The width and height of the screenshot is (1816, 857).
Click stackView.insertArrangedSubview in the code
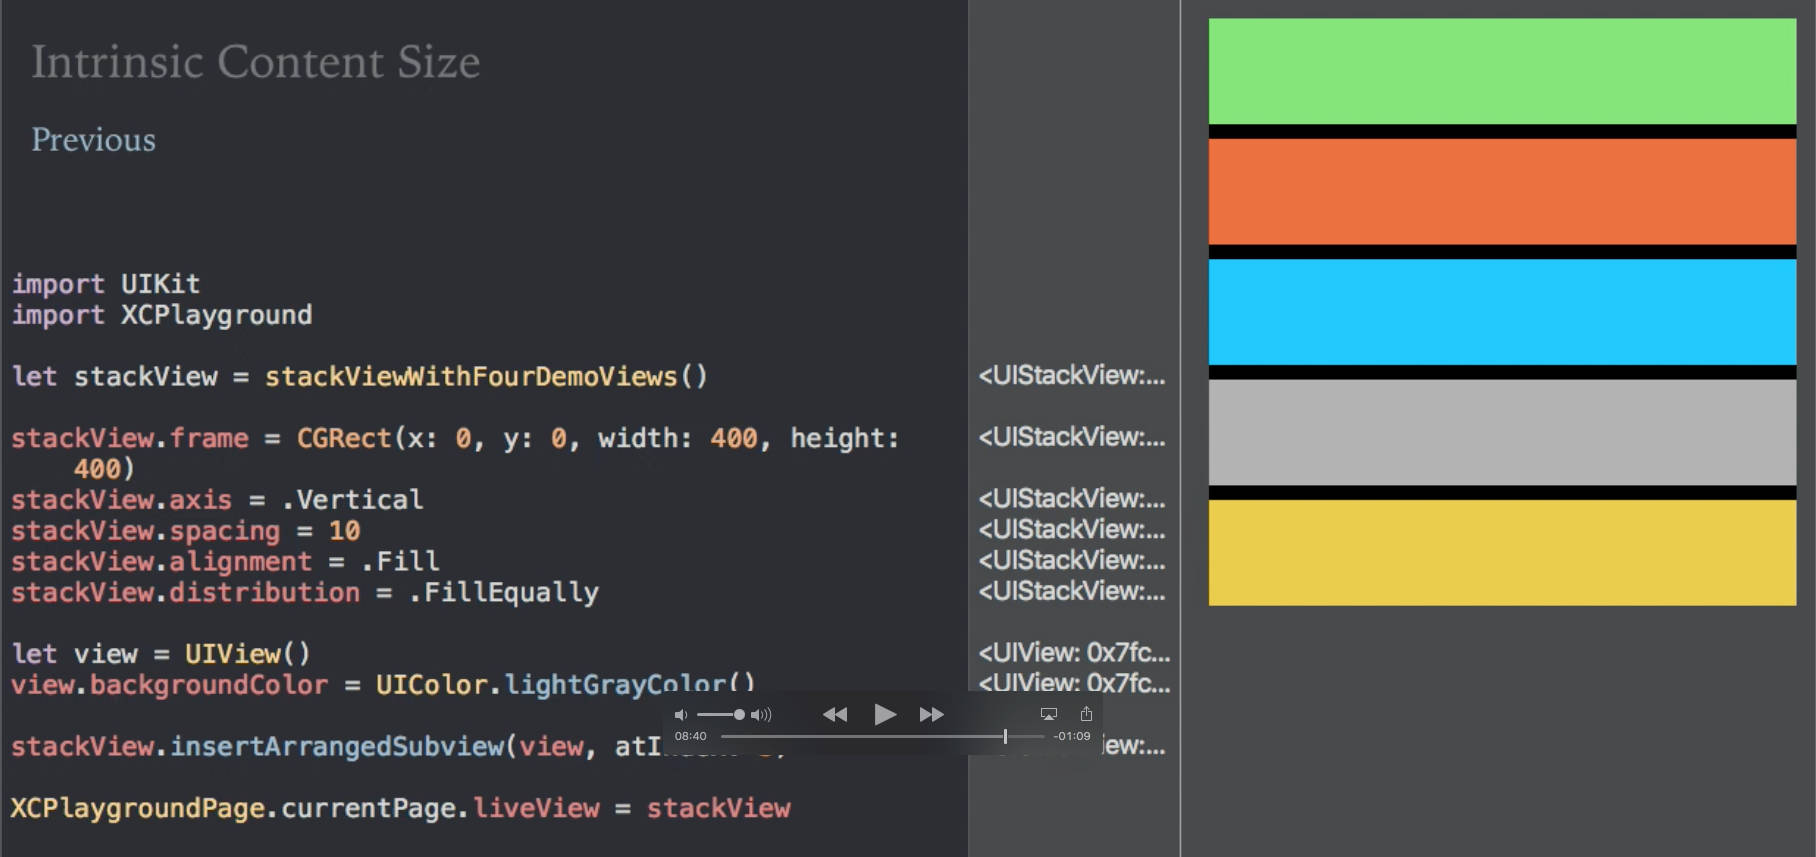(258, 747)
